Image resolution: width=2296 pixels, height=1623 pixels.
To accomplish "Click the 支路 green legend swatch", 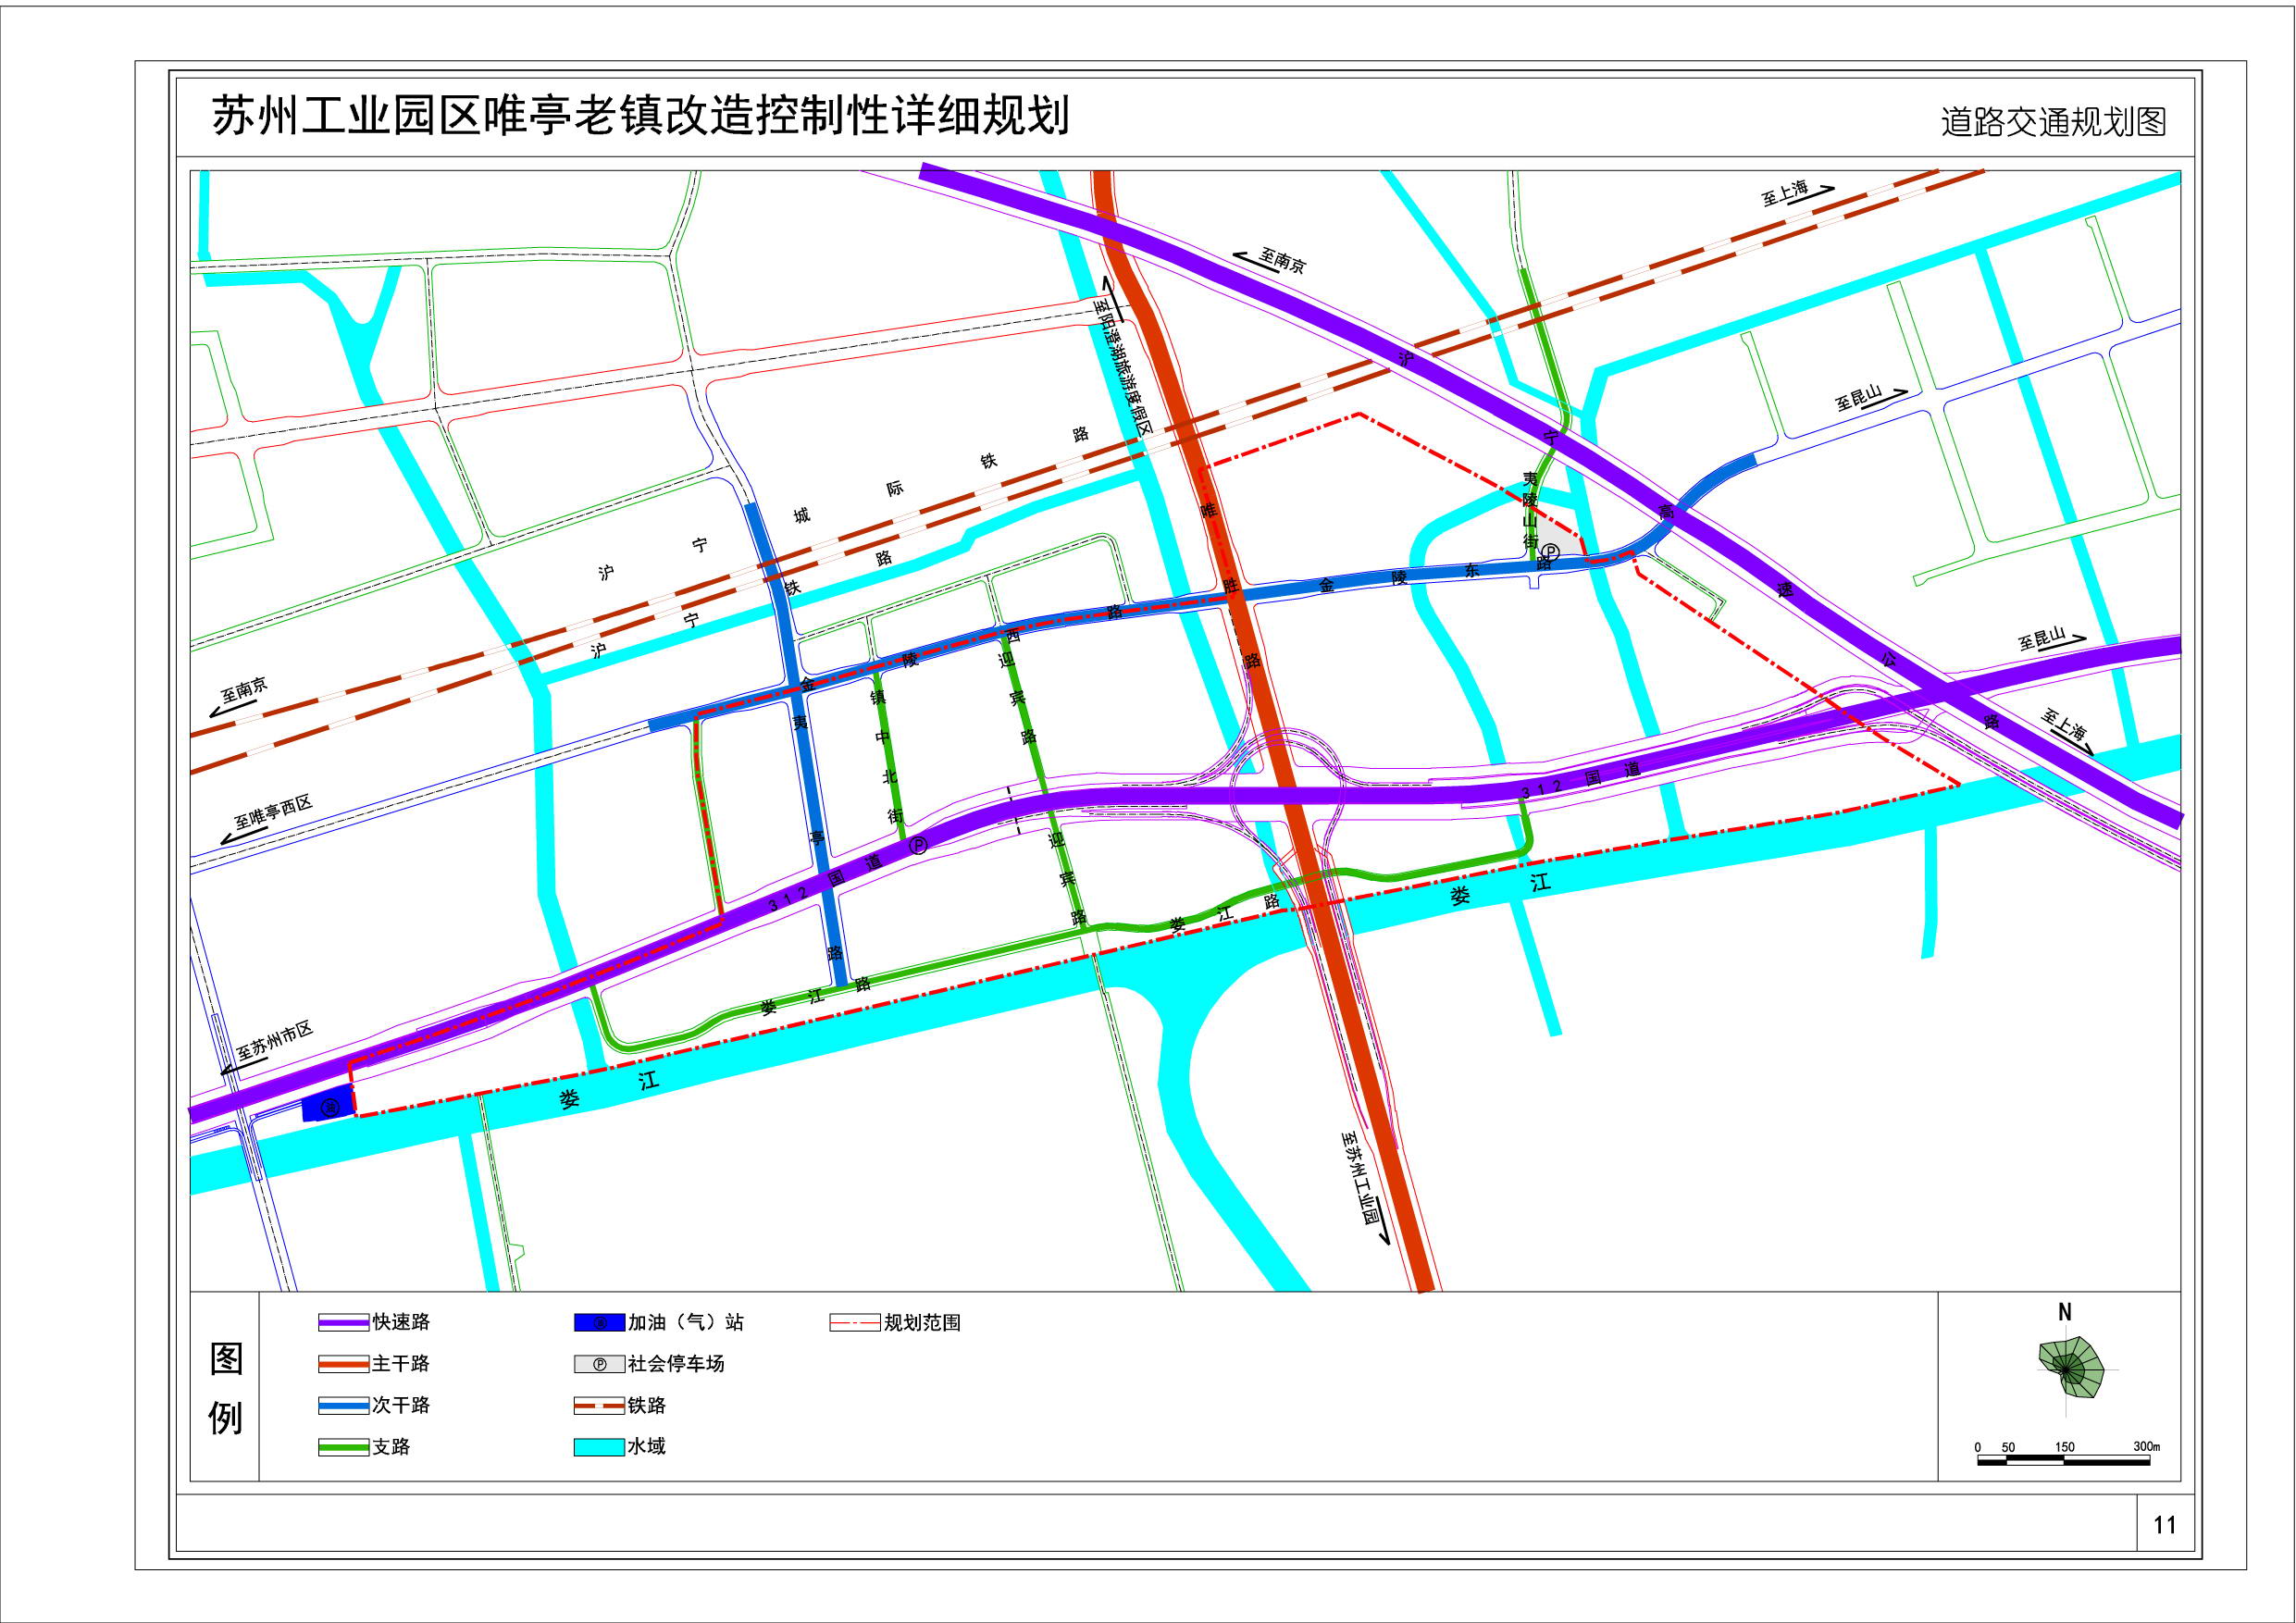I will pyautogui.click(x=343, y=1447).
